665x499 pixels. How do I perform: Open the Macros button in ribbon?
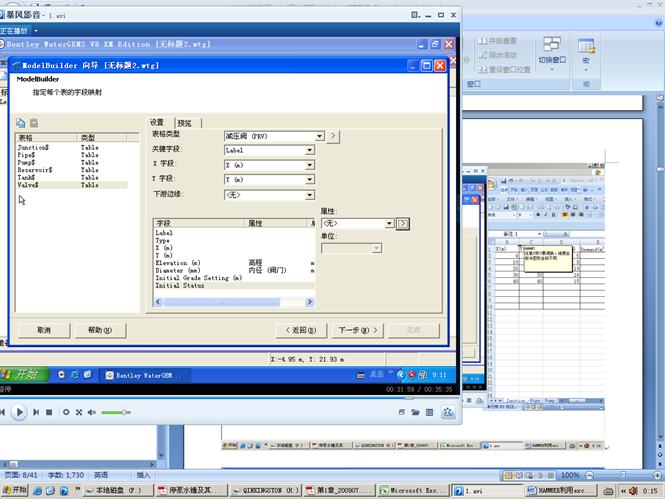(587, 51)
